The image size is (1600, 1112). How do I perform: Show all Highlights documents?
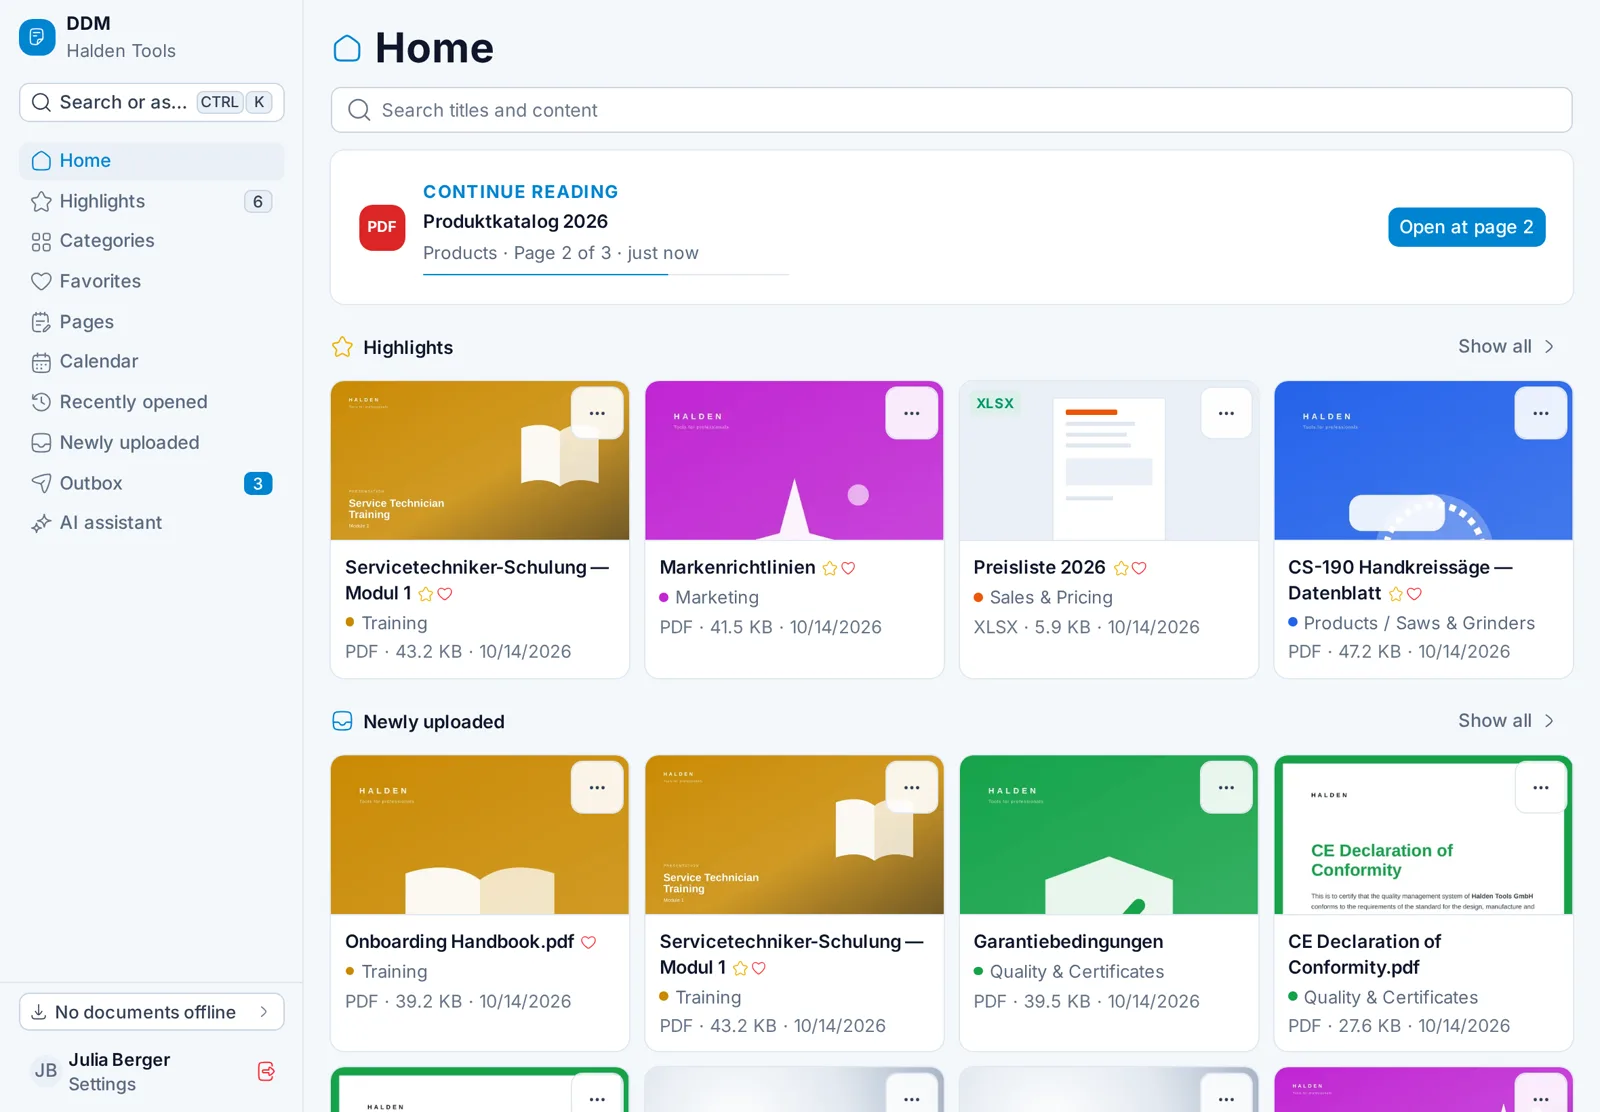pos(1506,346)
